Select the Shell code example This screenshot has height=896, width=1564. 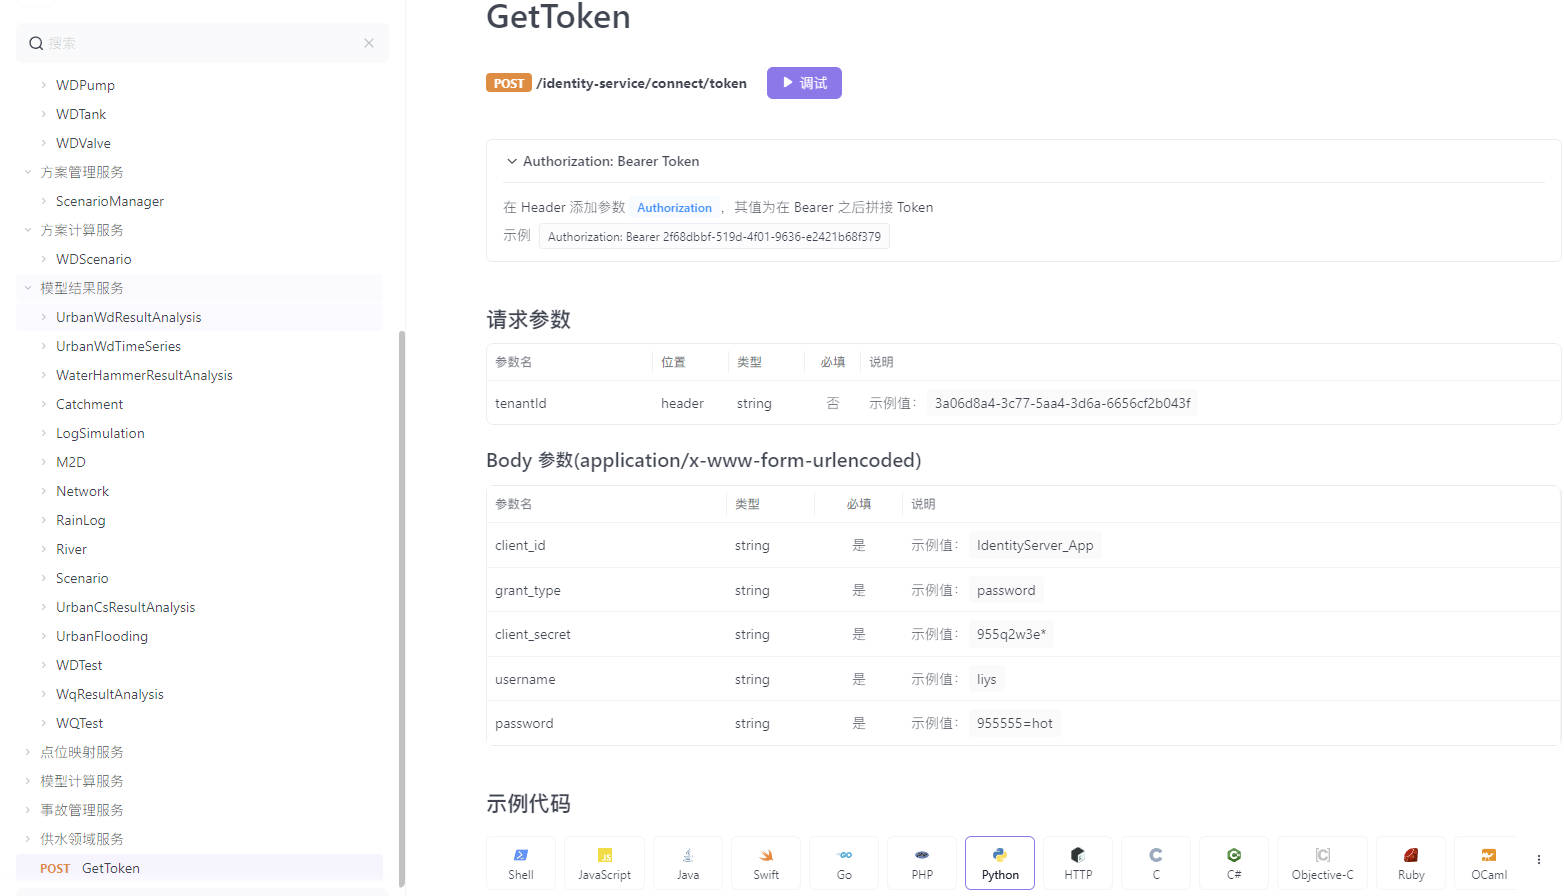pos(521,863)
